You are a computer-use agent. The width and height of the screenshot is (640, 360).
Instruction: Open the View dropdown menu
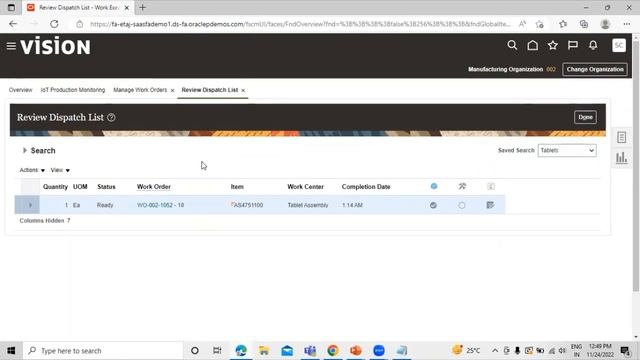(x=60, y=170)
